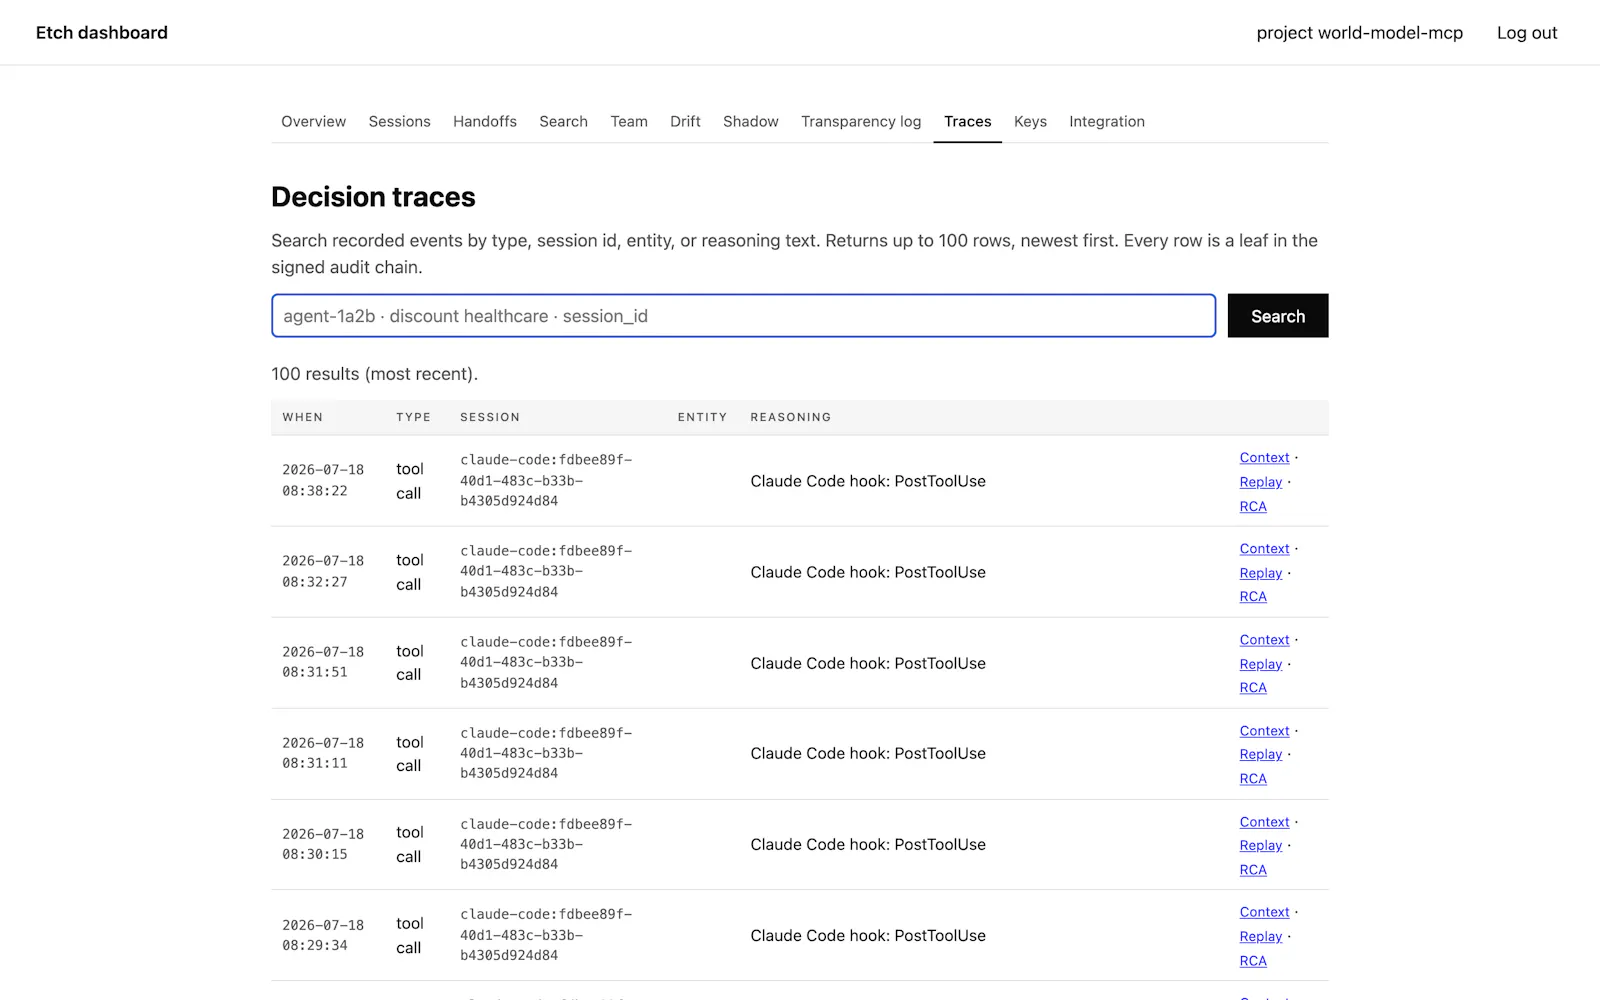Open RCA for the 08:29:34 trace
Viewport: 1600px width, 1000px height.
1253,961
